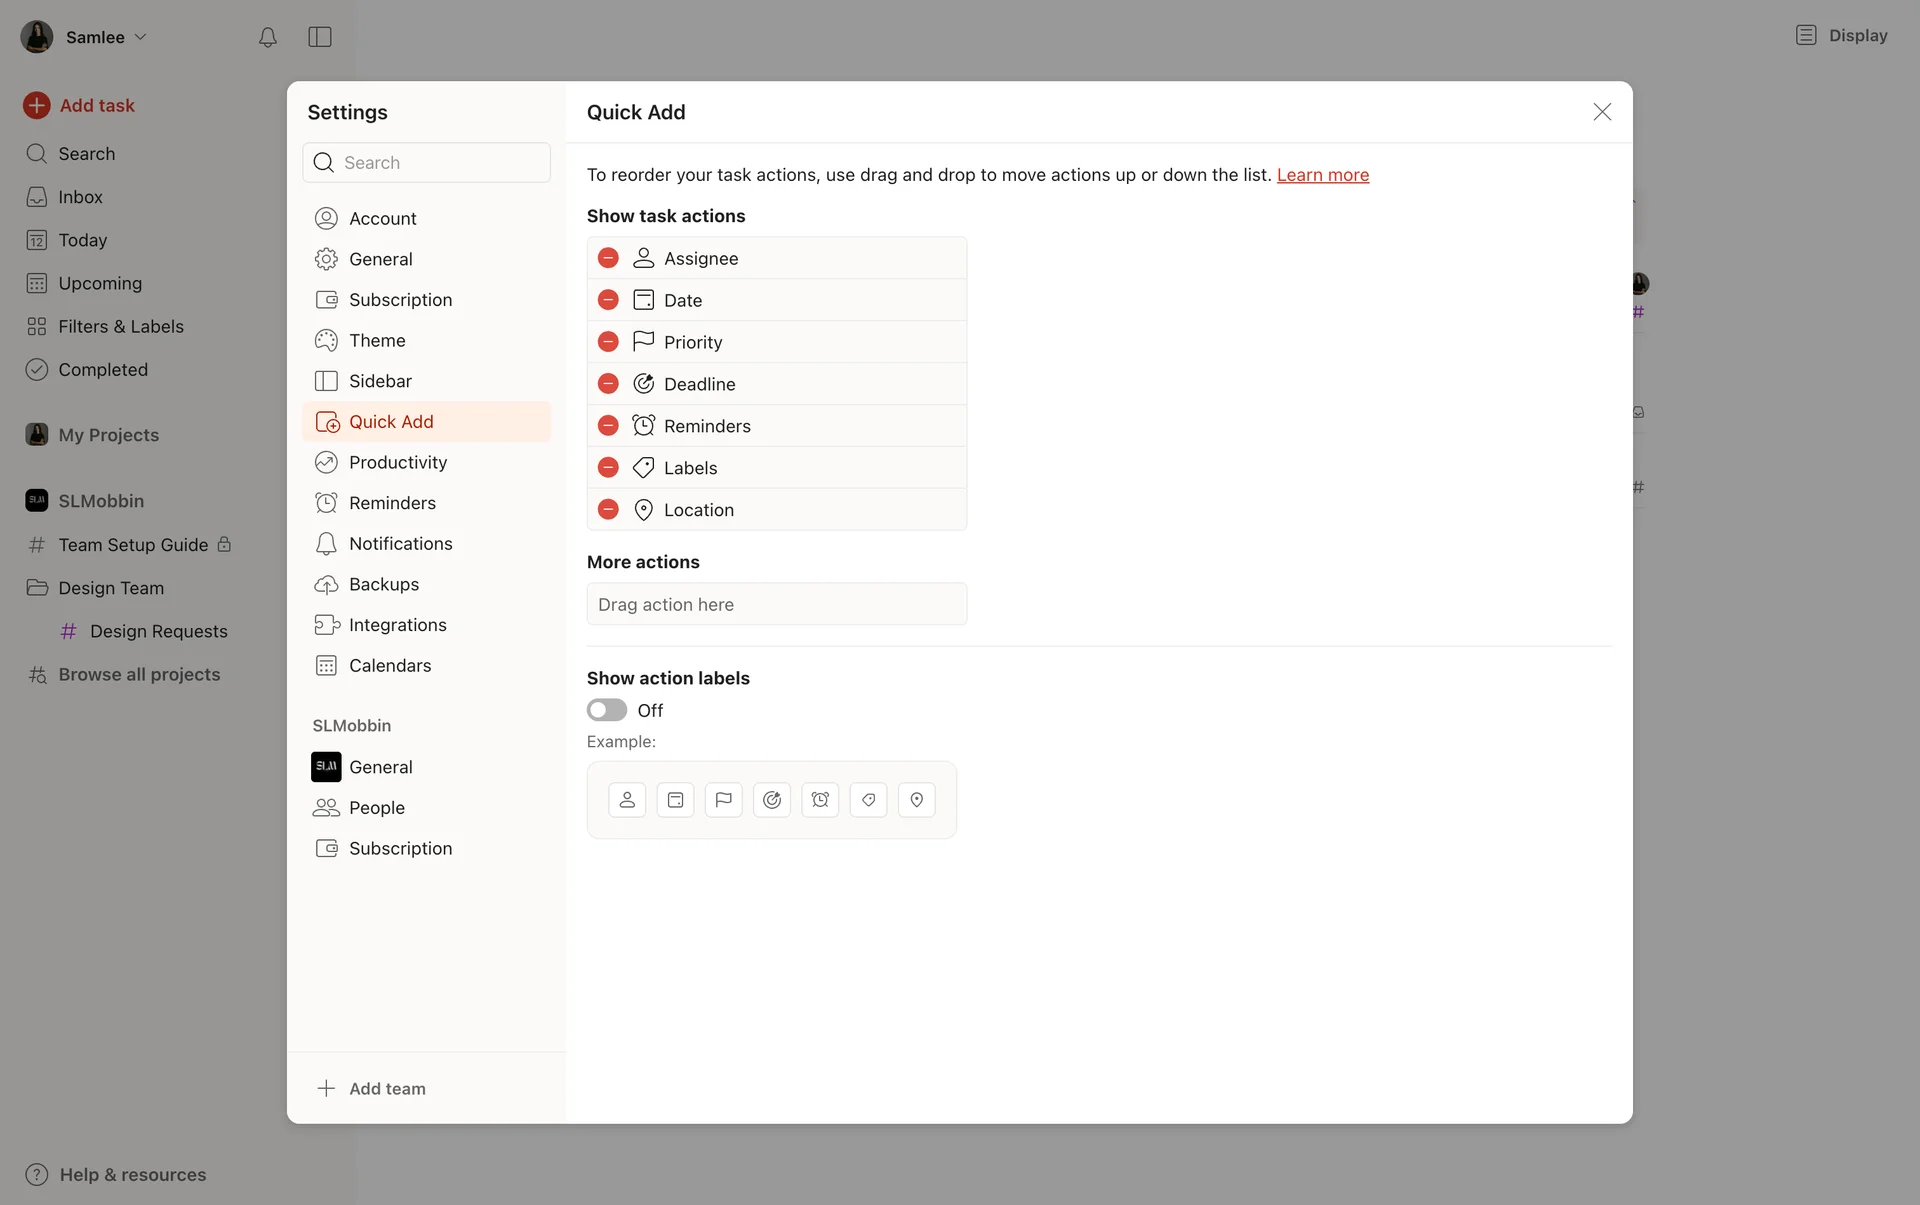Open Productivity settings
Screen dimensions: 1920x1205
click(397, 462)
